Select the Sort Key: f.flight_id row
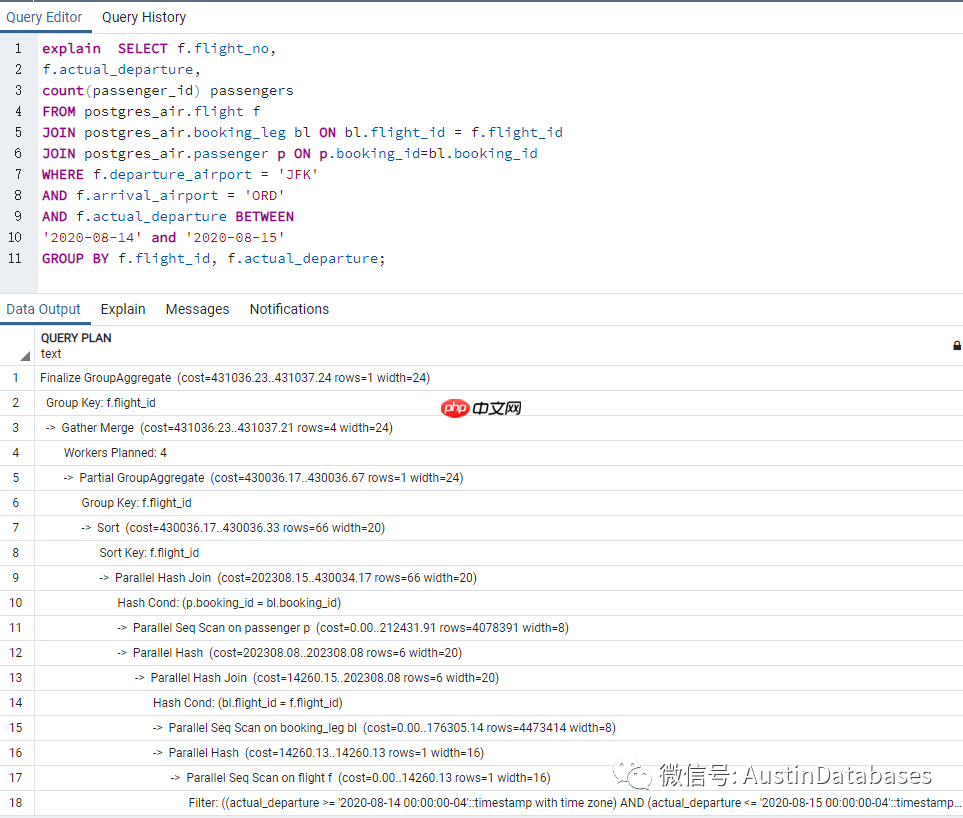The image size is (963, 818). [150, 552]
